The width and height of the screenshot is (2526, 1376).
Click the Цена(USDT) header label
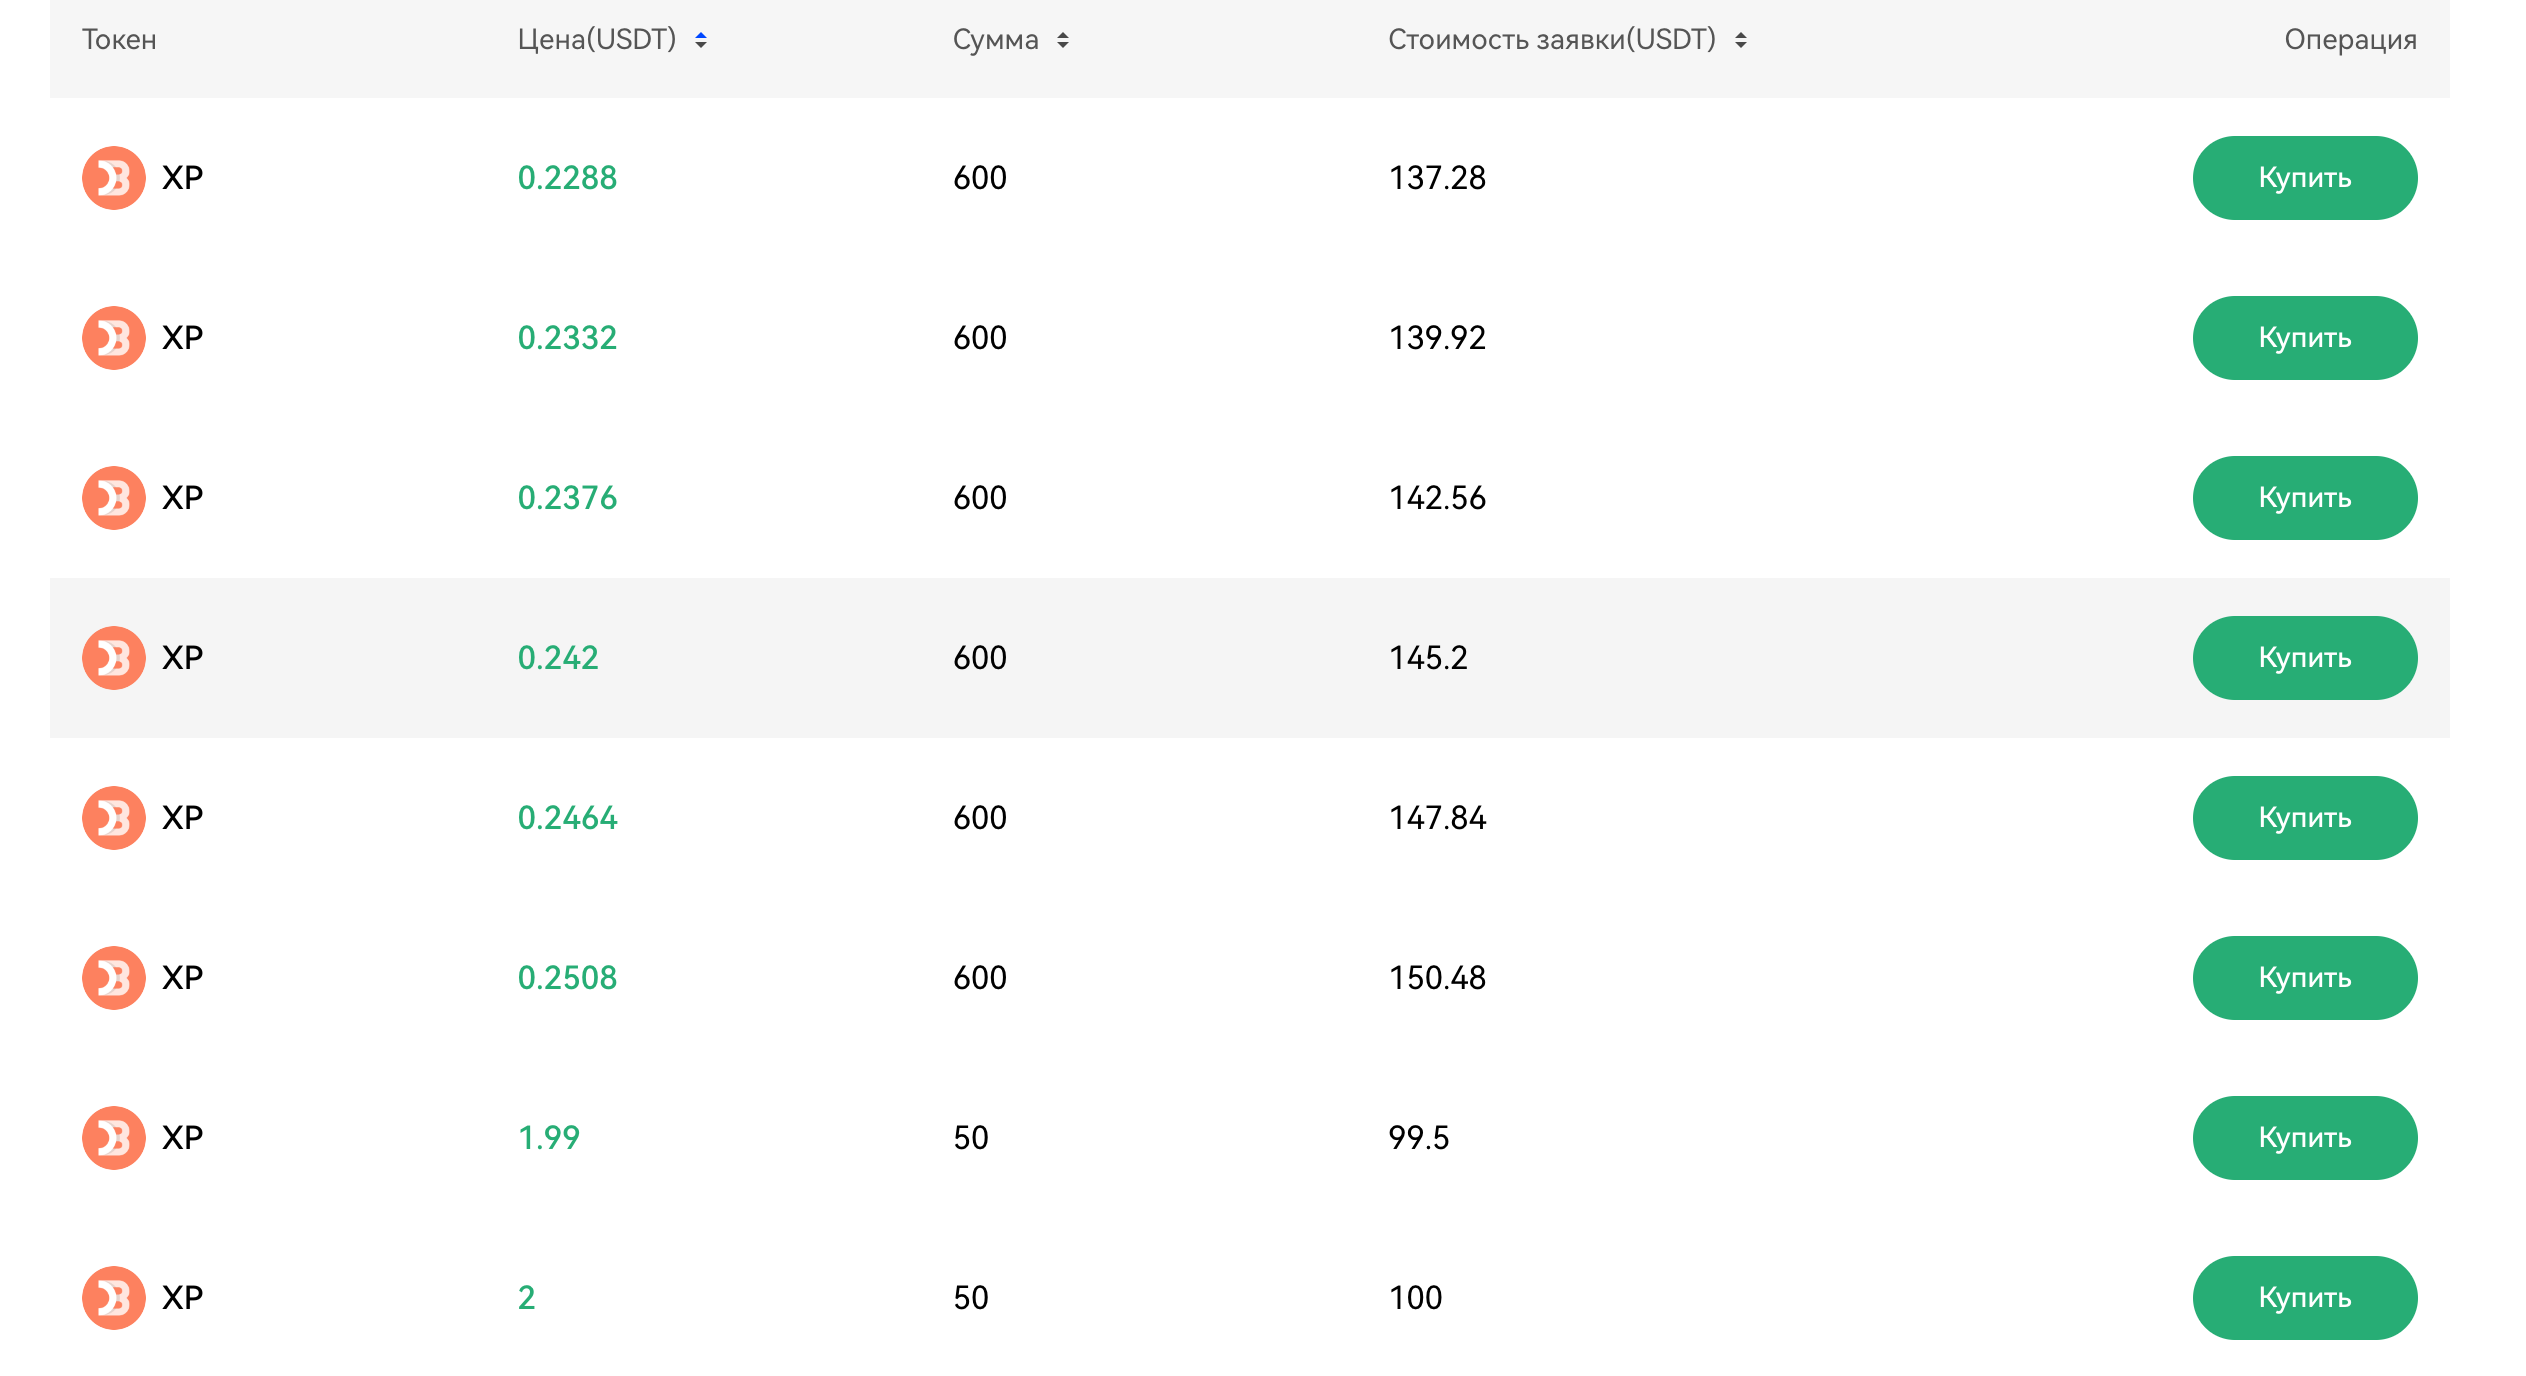click(x=597, y=40)
